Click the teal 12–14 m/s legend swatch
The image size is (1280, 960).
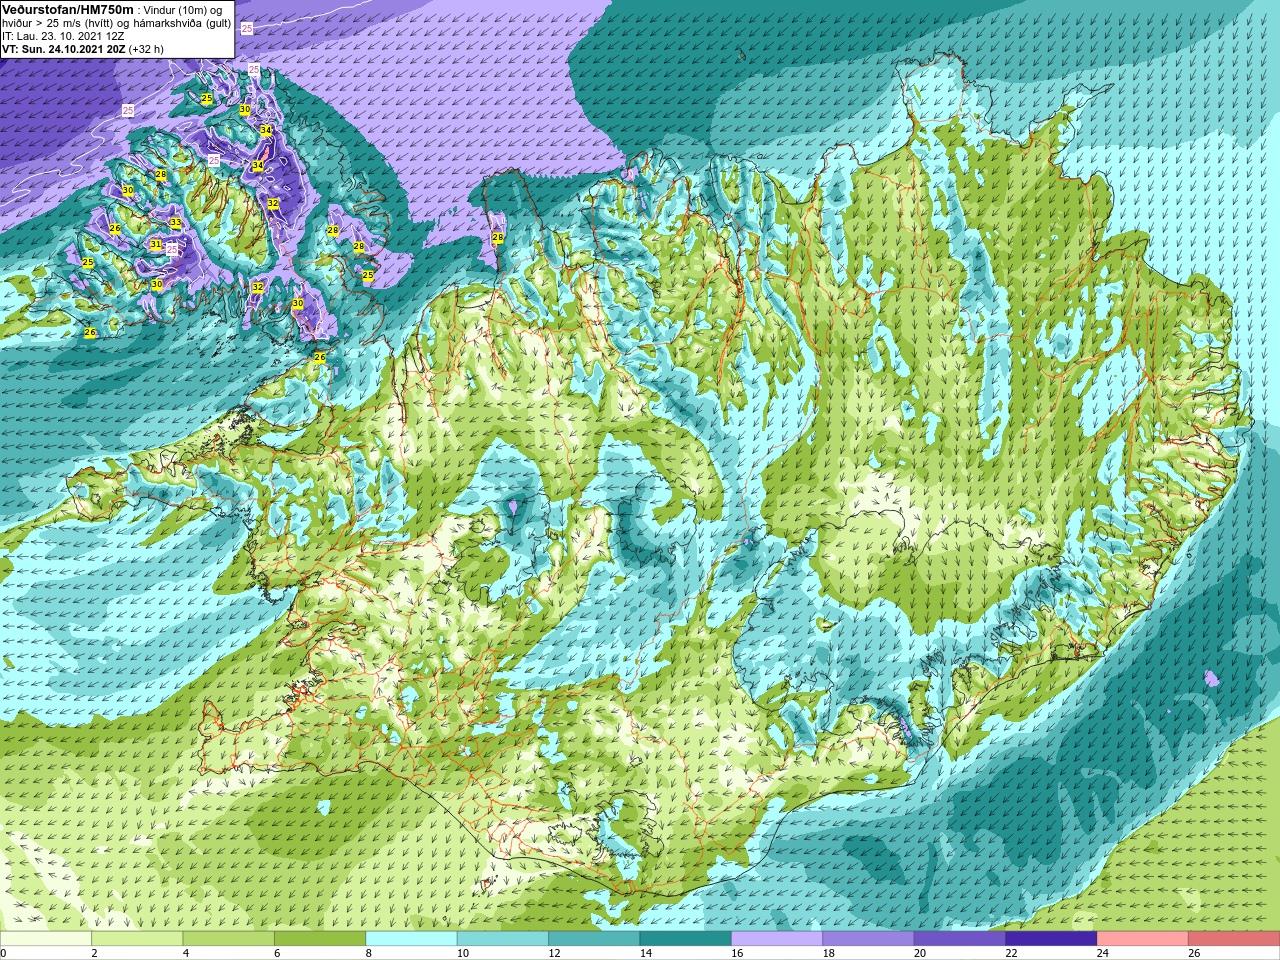pos(595,940)
